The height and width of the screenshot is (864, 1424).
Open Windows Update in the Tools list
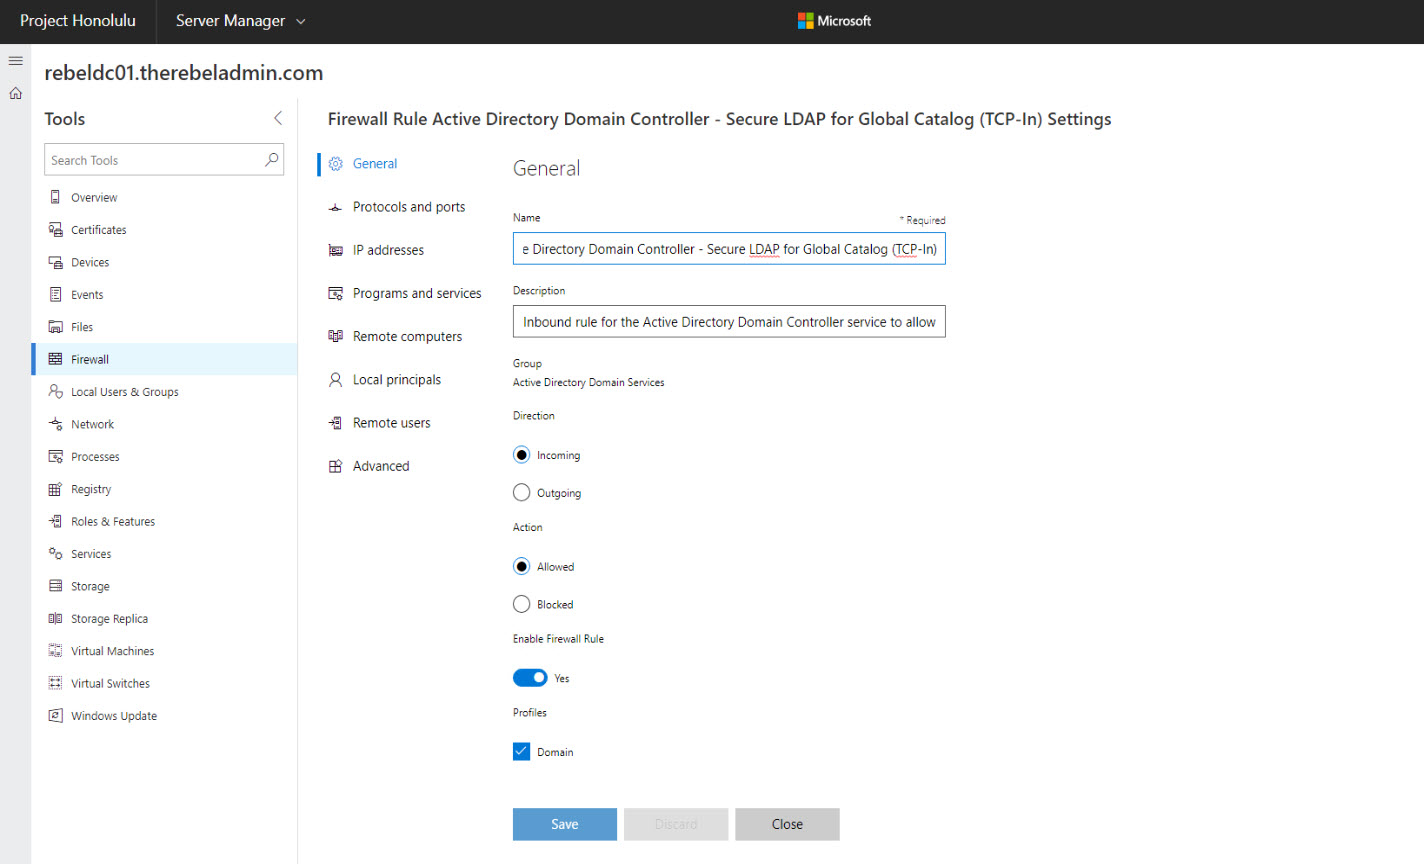tap(165, 716)
